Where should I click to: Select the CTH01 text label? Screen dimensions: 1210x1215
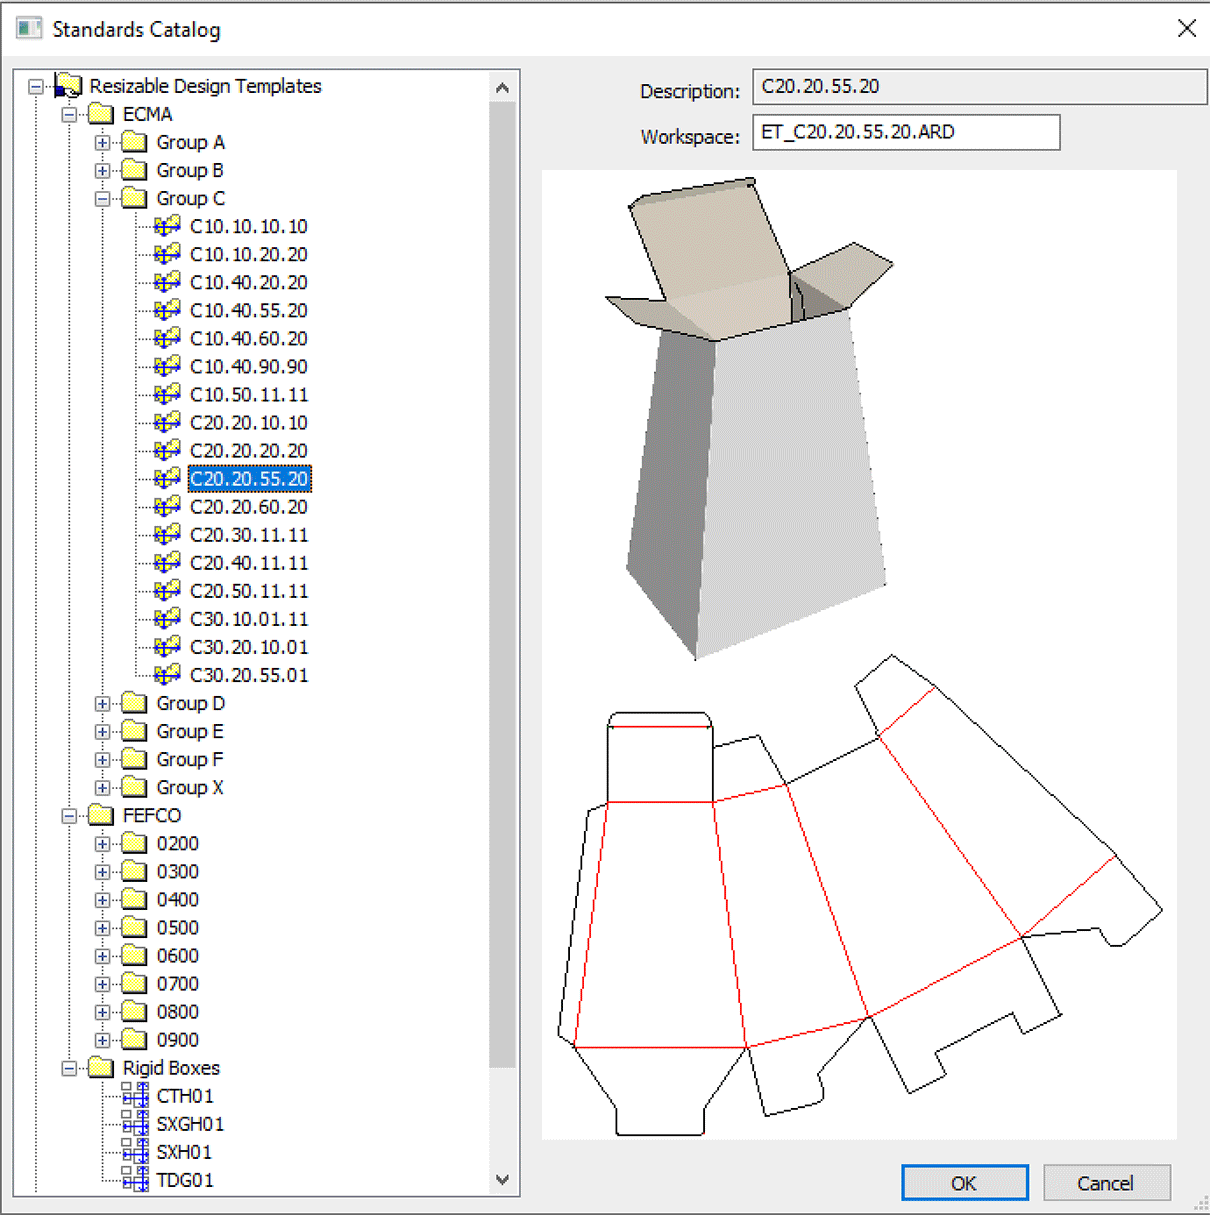(x=185, y=1096)
